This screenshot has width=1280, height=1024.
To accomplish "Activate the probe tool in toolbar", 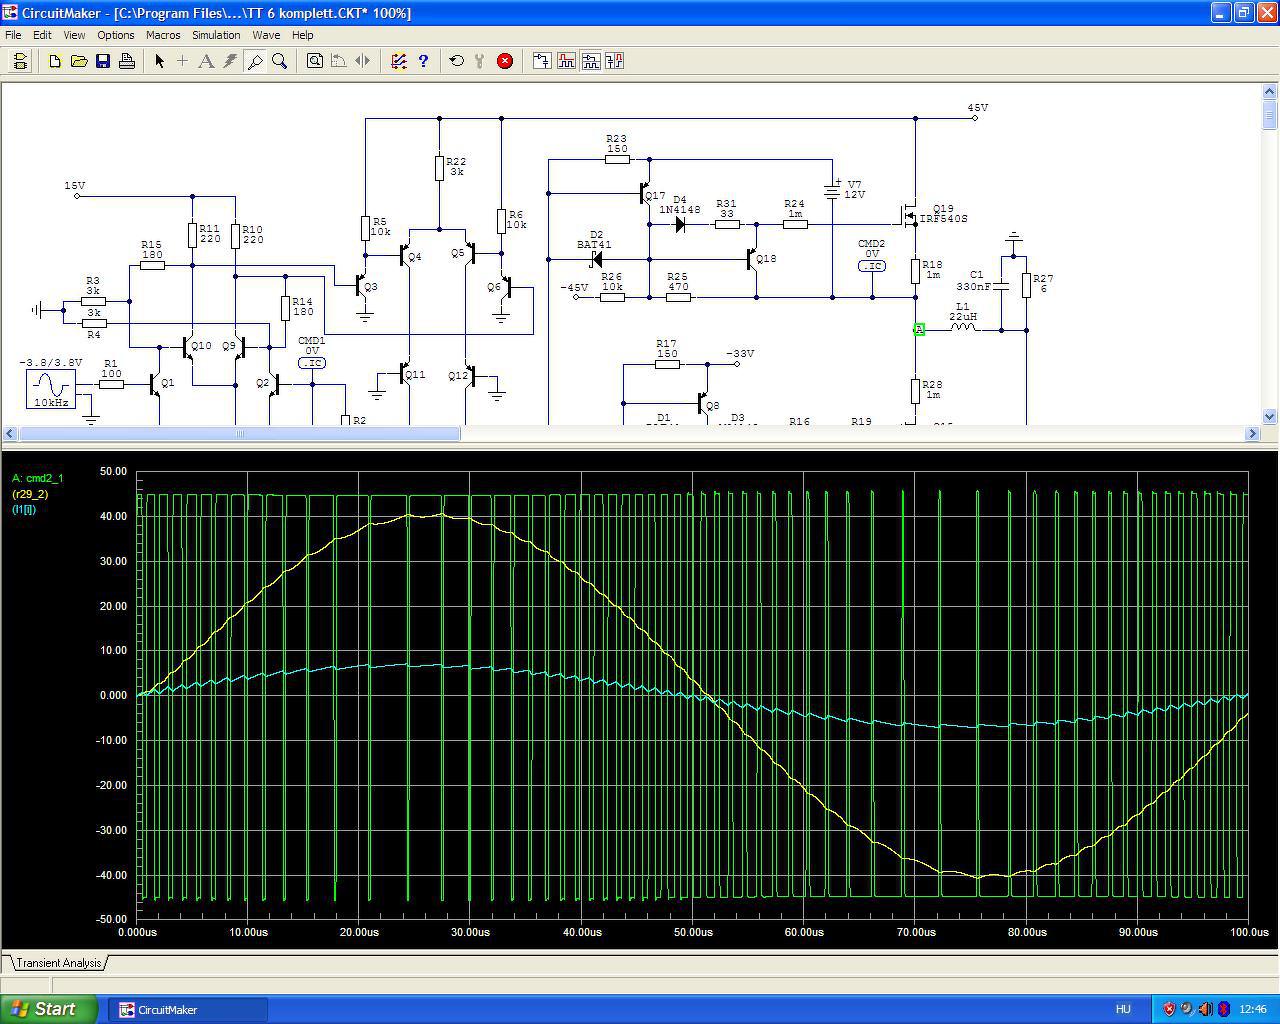I will click(255, 61).
